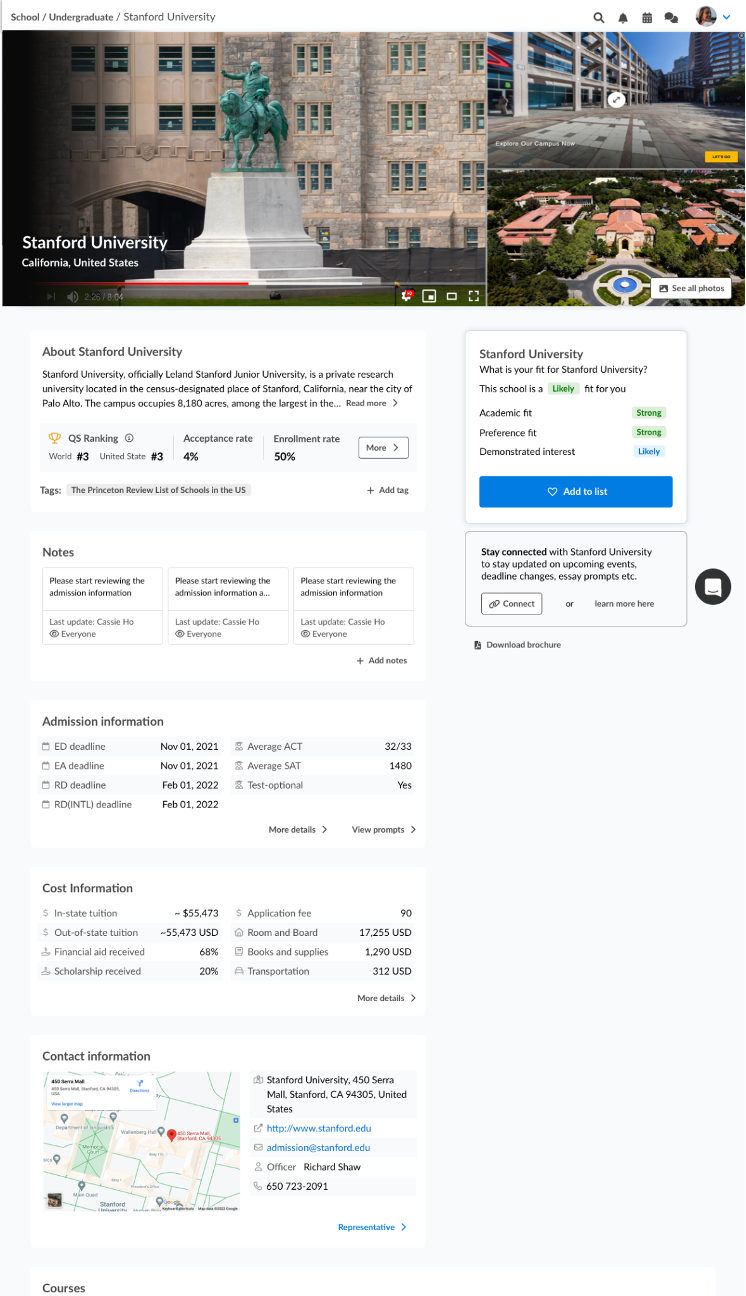Click Add tag
The width and height of the screenshot is (746, 1296).
388,490
